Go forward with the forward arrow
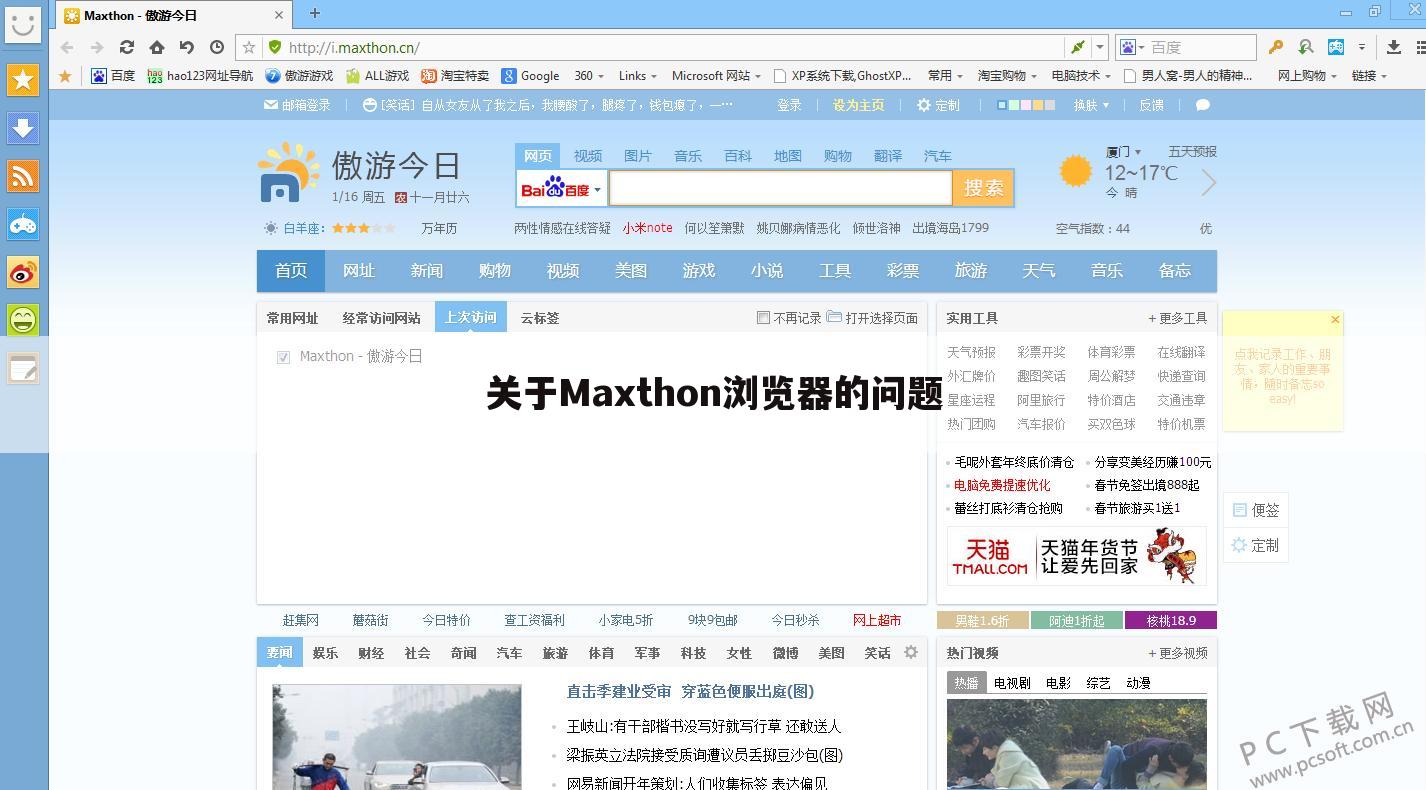 [97, 47]
